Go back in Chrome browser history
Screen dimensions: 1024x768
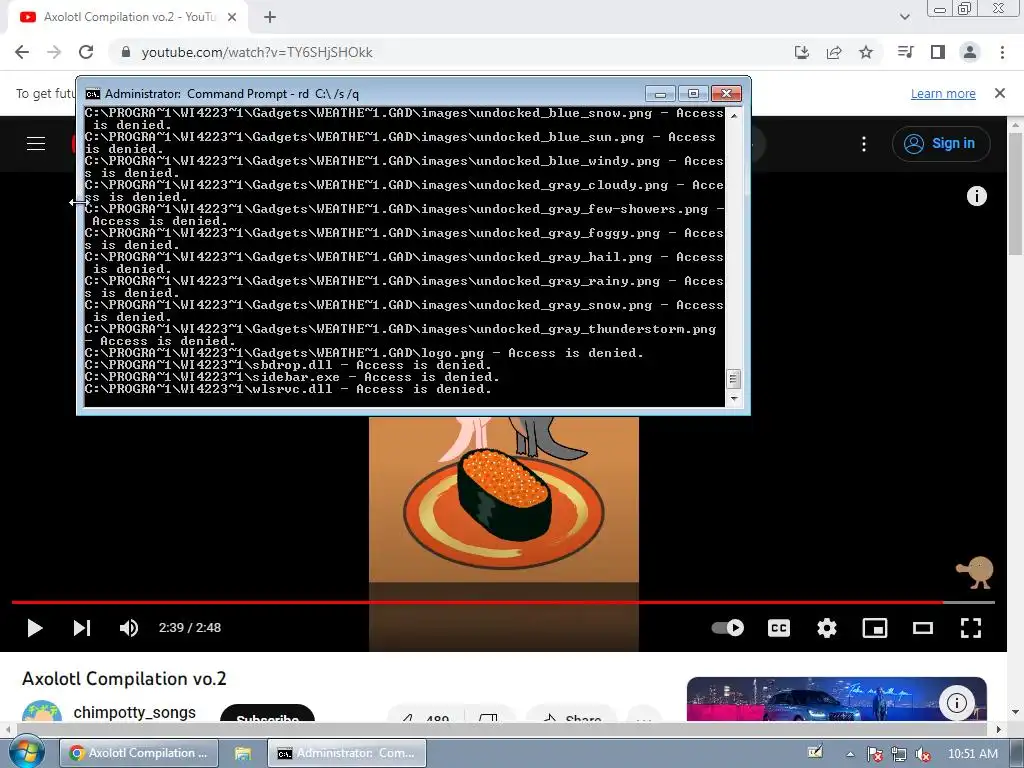click(22, 52)
